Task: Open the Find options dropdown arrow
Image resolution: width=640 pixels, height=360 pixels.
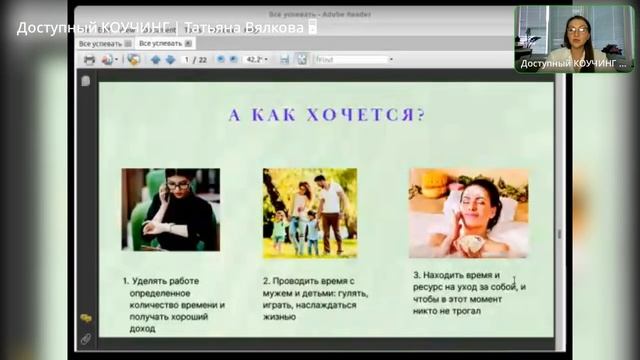Action: pyautogui.click(x=391, y=60)
